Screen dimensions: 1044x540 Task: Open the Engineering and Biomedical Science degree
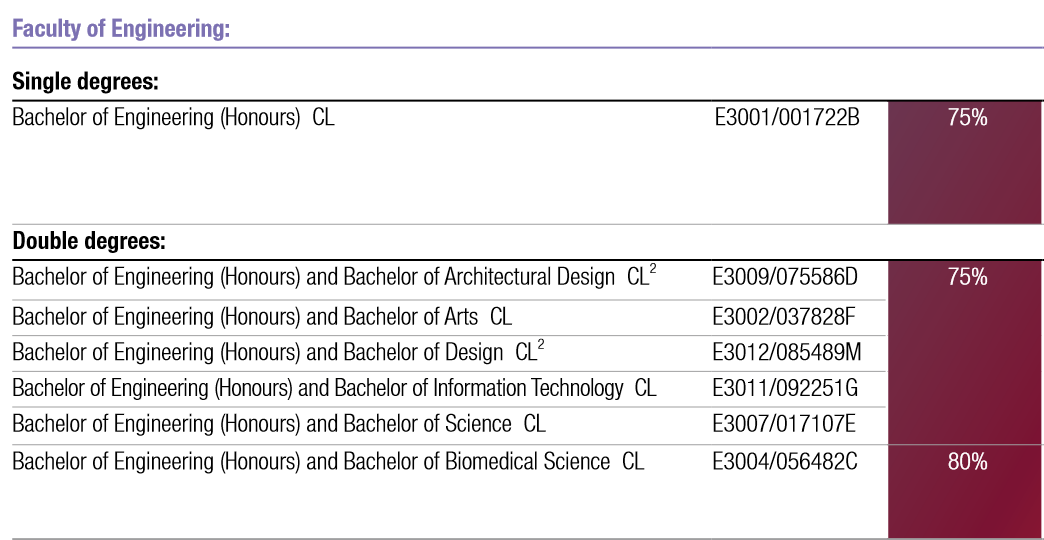(x=327, y=461)
